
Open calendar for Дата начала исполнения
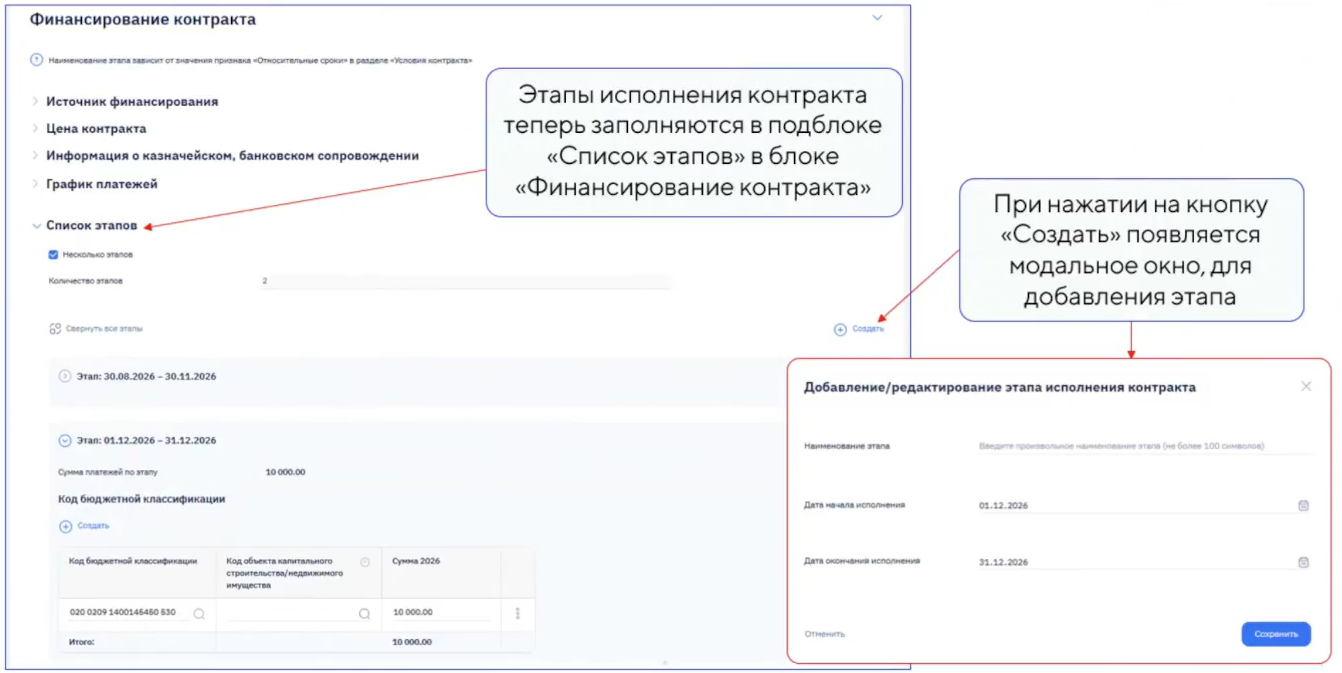pyautogui.click(x=1303, y=506)
